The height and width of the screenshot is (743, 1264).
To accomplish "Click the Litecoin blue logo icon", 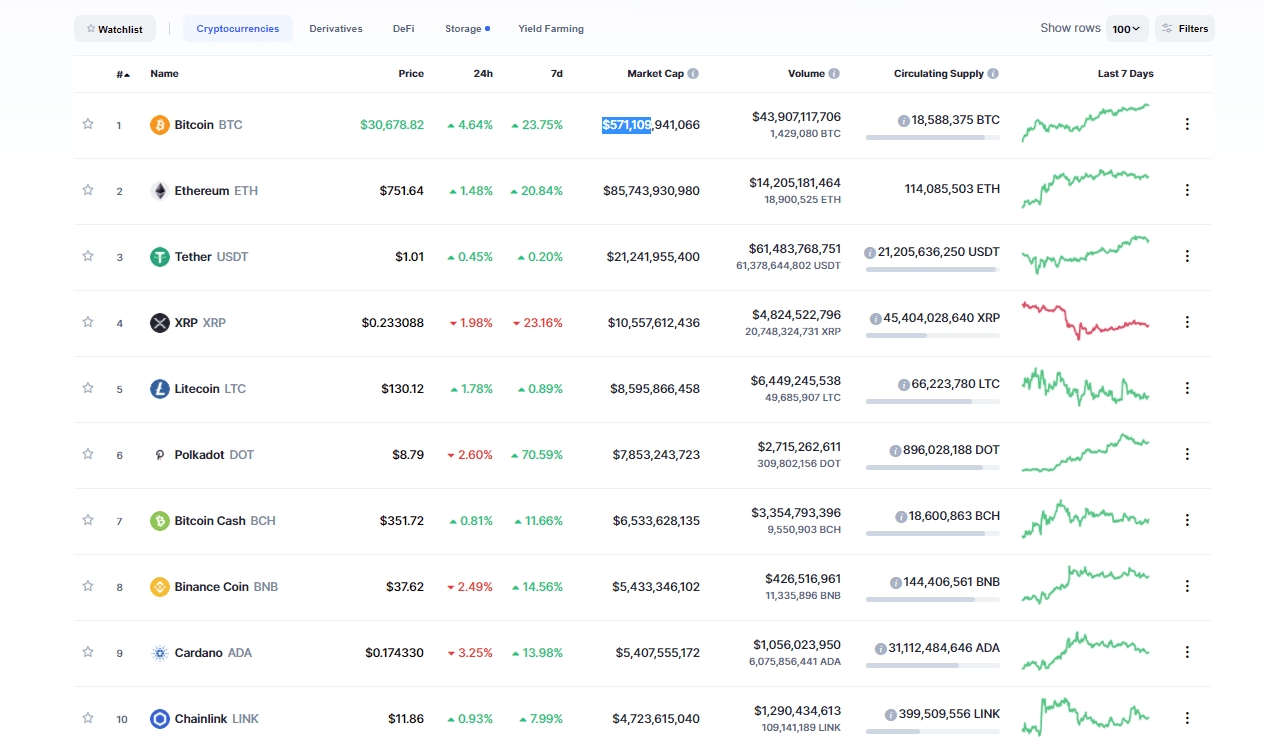I will 160,389.
